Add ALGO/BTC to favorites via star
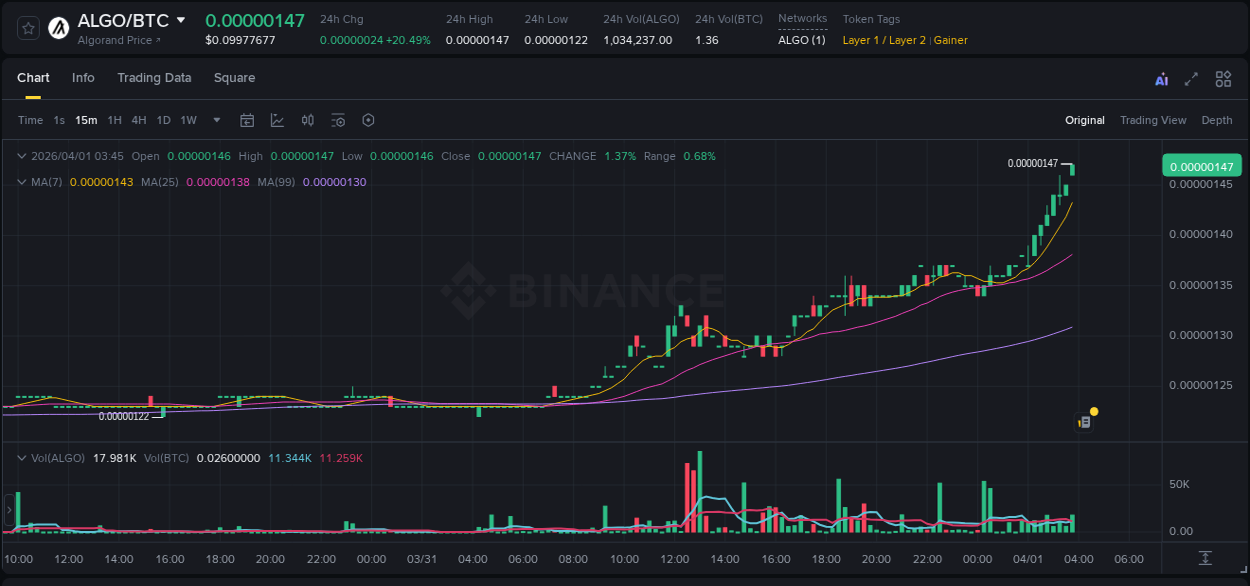 click(x=27, y=27)
